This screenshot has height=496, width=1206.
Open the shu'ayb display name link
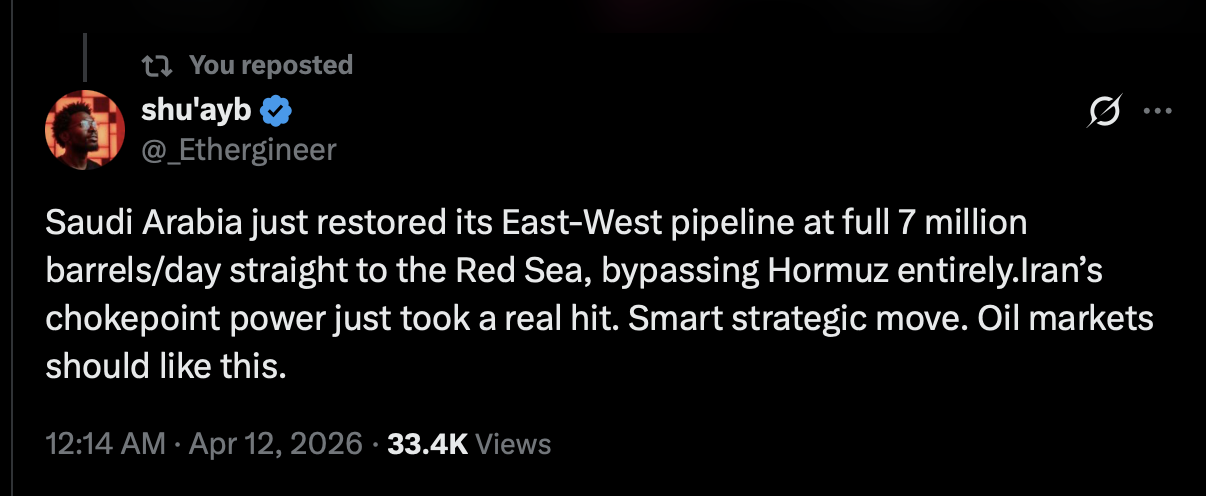coord(195,111)
